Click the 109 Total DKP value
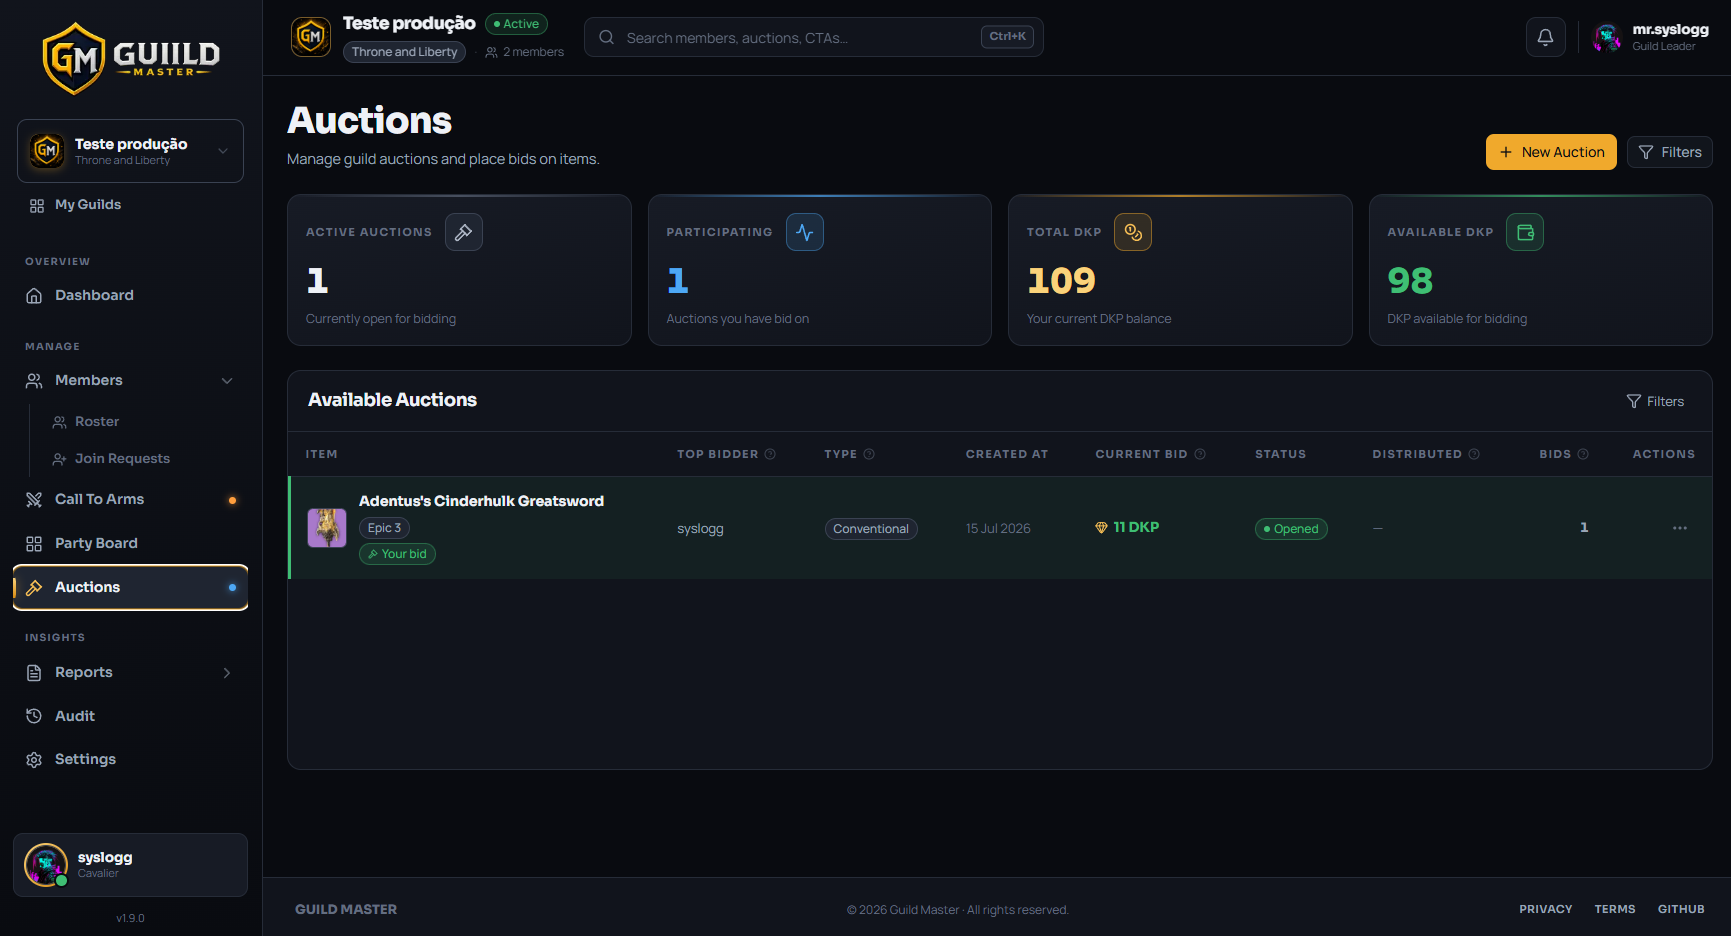1731x936 pixels. [1062, 281]
